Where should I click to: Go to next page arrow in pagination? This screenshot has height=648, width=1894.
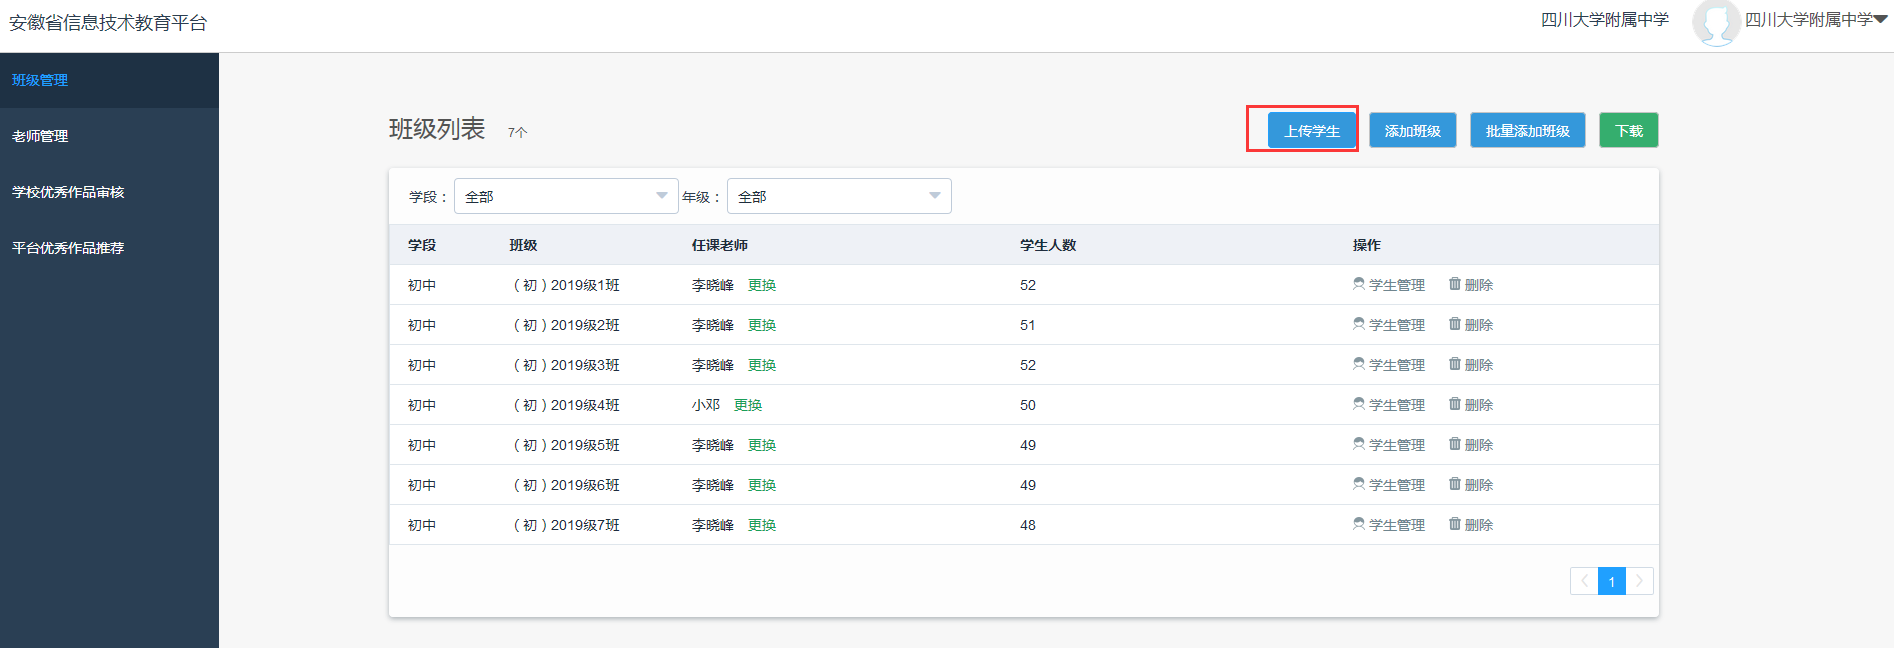tap(1640, 581)
